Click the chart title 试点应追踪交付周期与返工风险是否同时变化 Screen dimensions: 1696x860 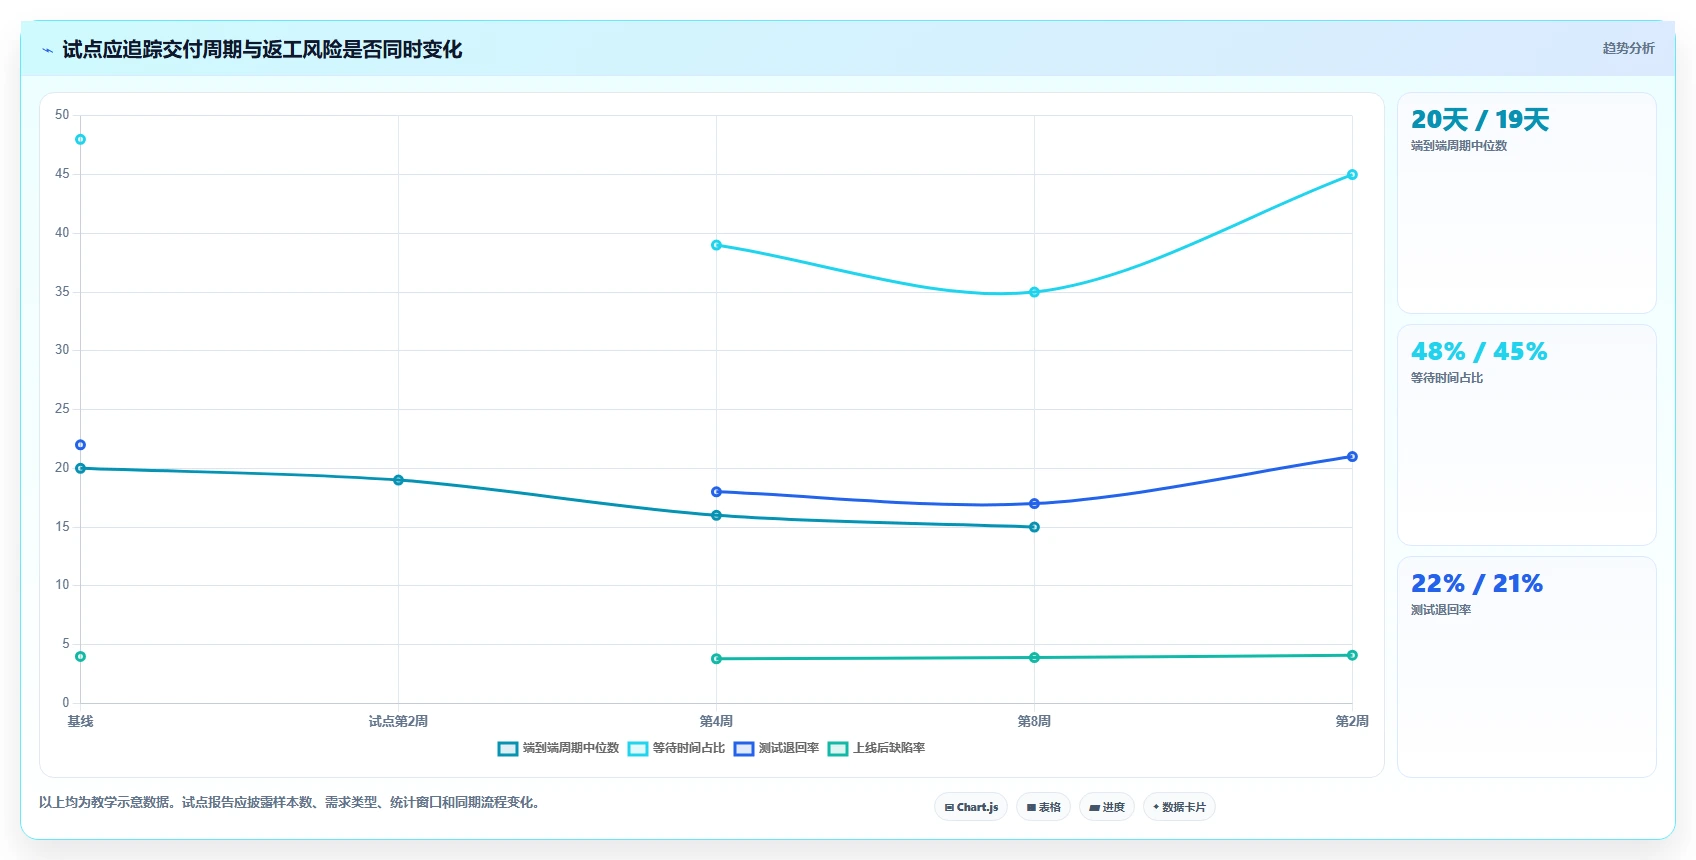click(x=262, y=50)
